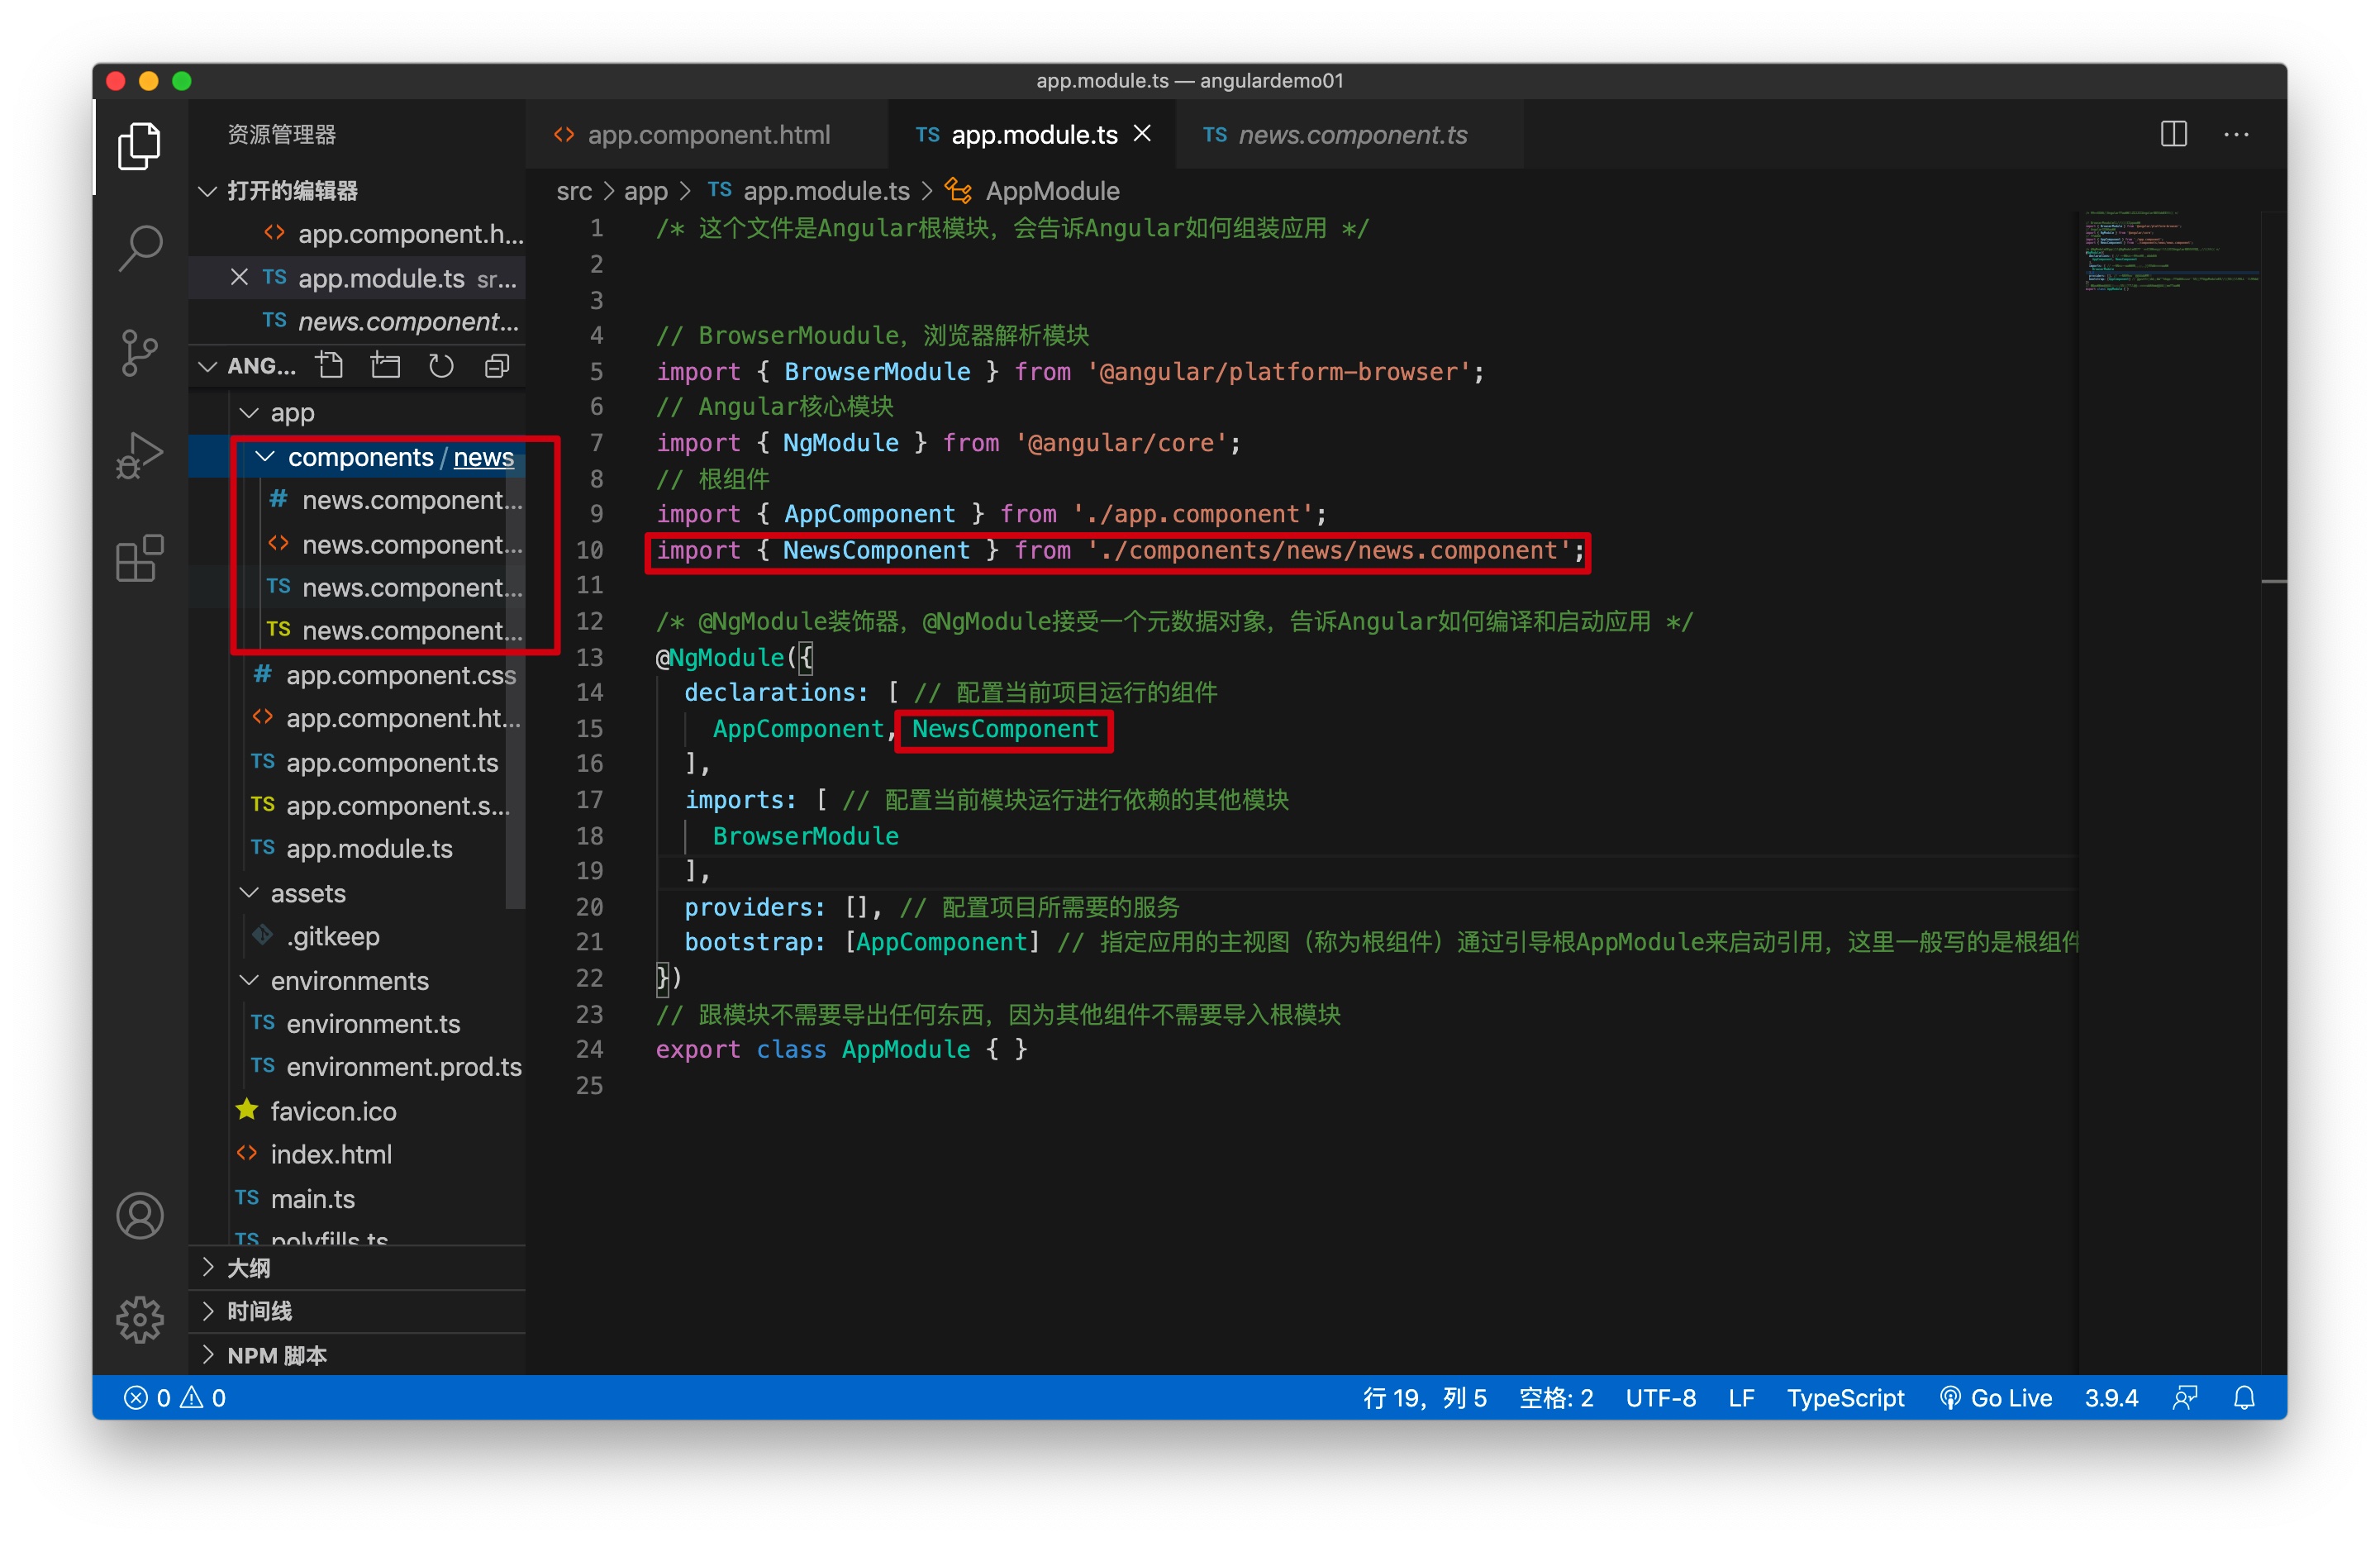Change the TypeScript language mode
The image size is (2380, 1542).
coord(1845,1398)
